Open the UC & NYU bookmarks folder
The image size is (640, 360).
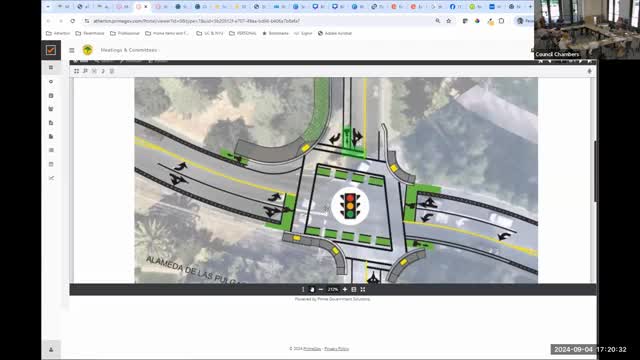click(209, 33)
